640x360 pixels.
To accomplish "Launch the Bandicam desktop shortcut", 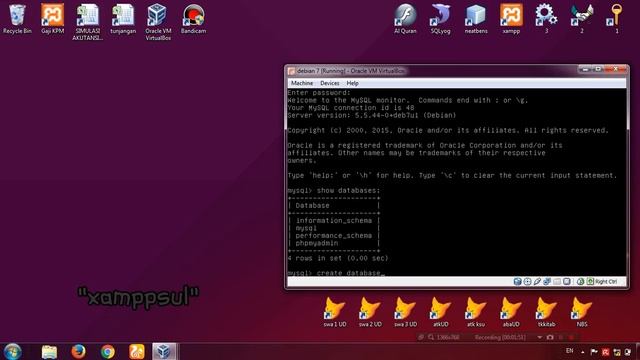I will 193,19.
